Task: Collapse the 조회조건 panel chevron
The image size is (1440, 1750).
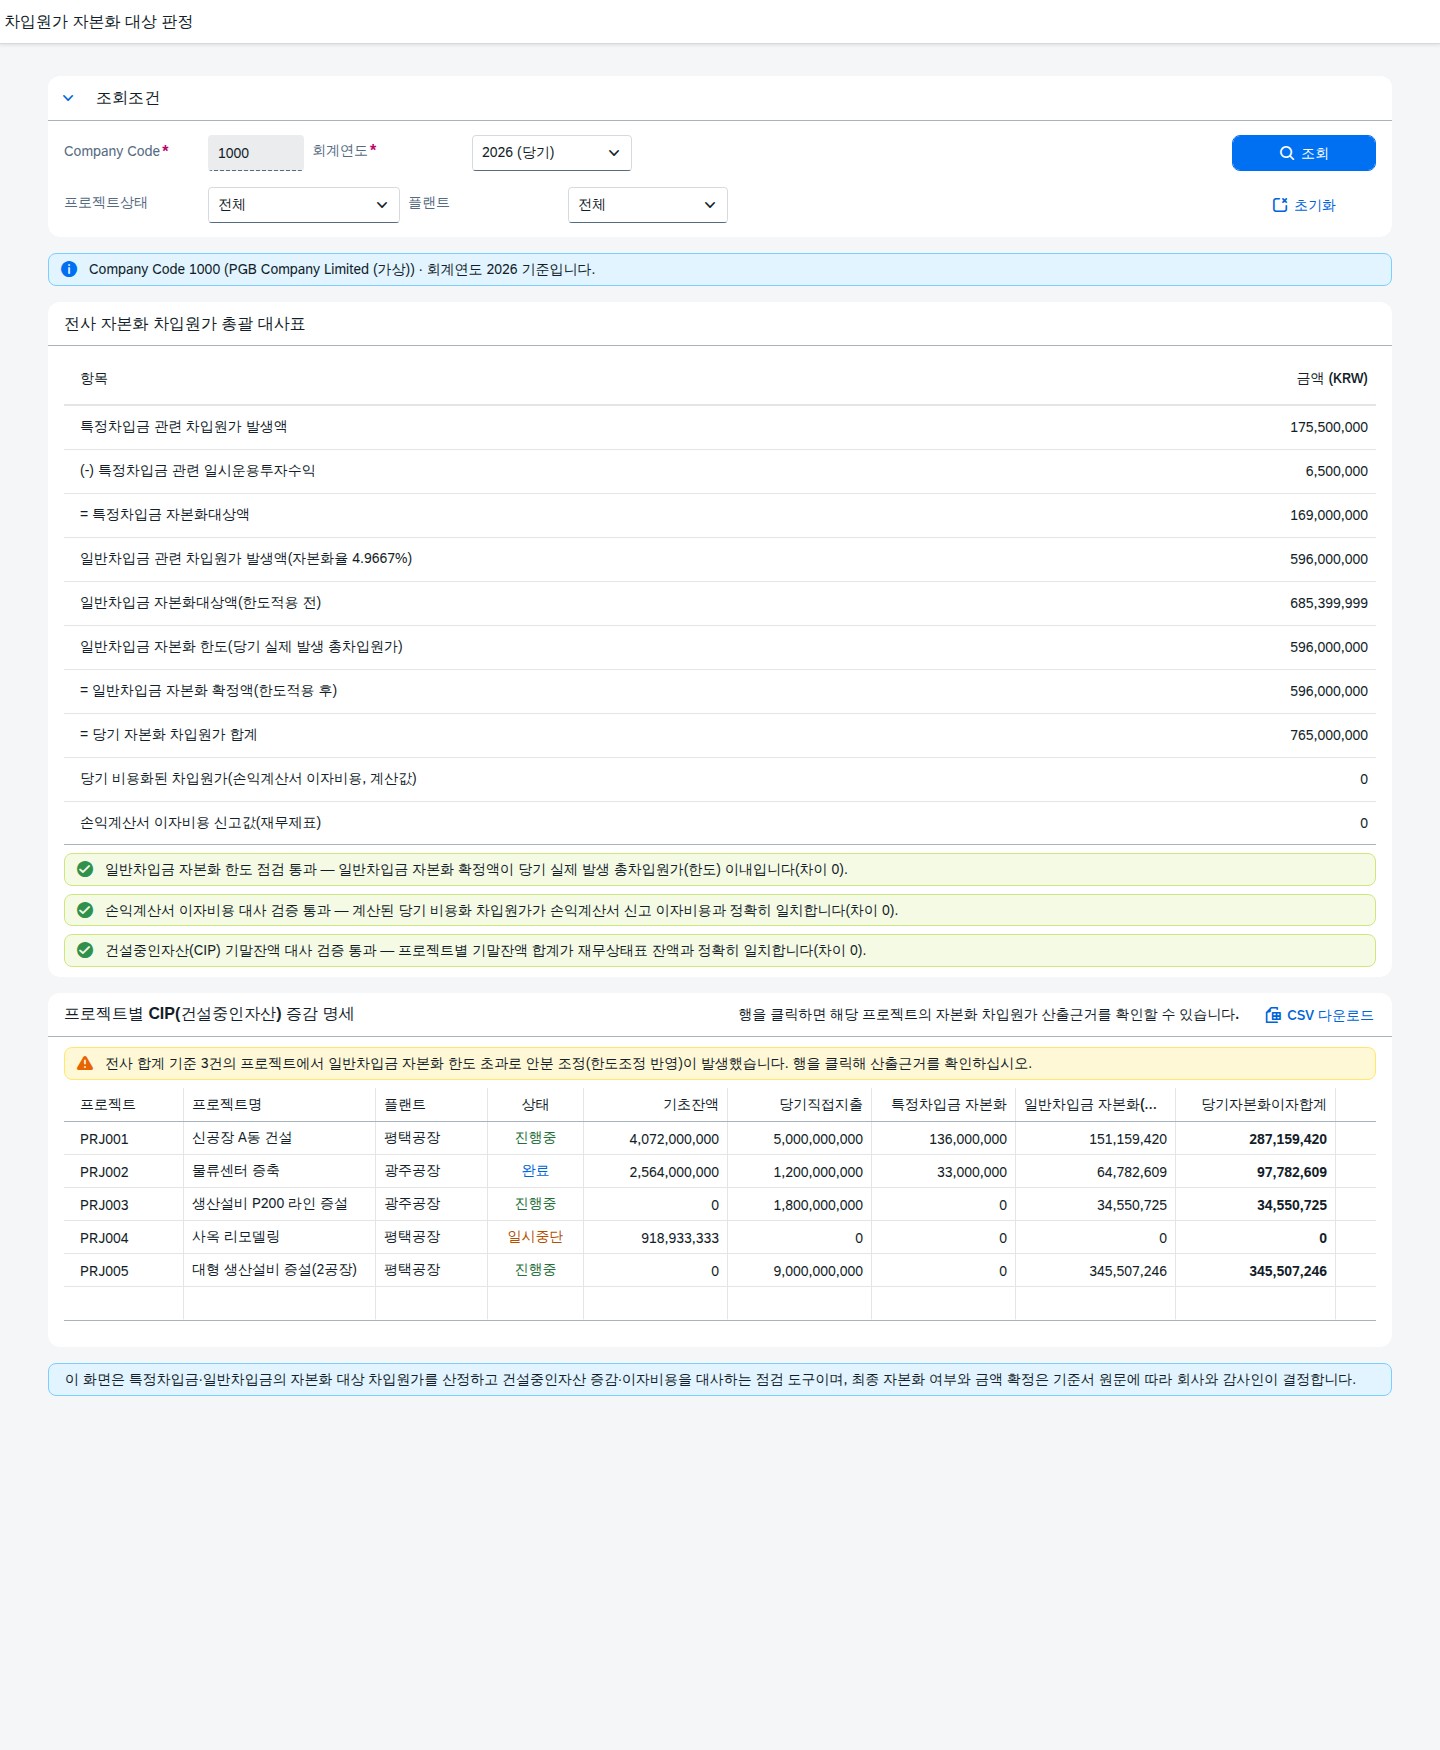Action: pos(68,98)
